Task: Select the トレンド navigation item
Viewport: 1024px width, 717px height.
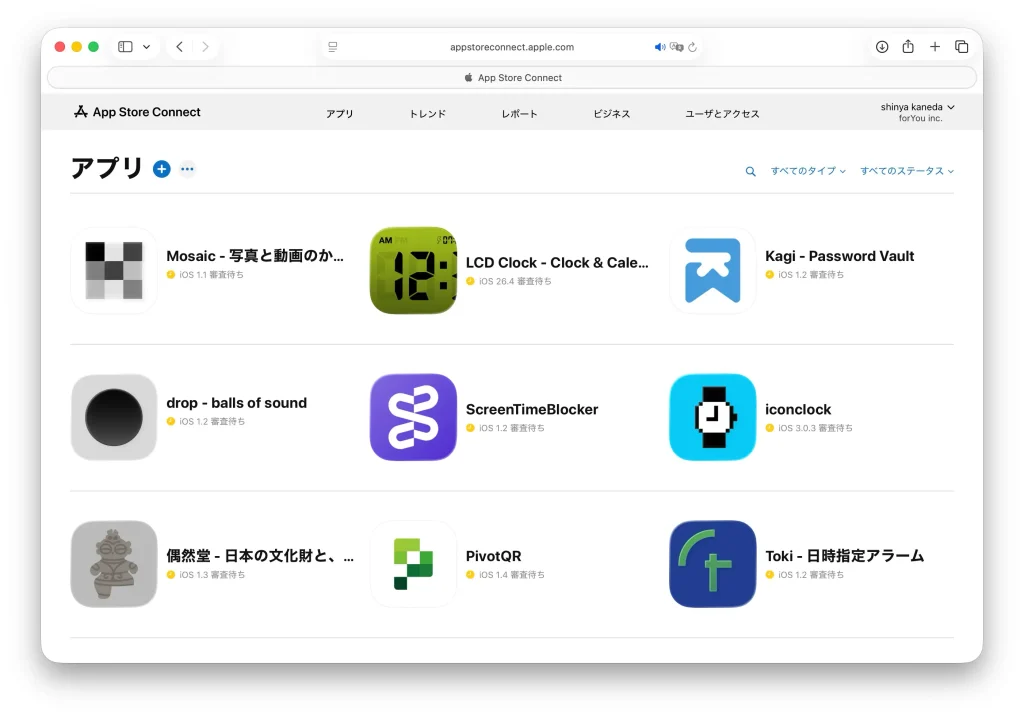Action: (427, 114)
